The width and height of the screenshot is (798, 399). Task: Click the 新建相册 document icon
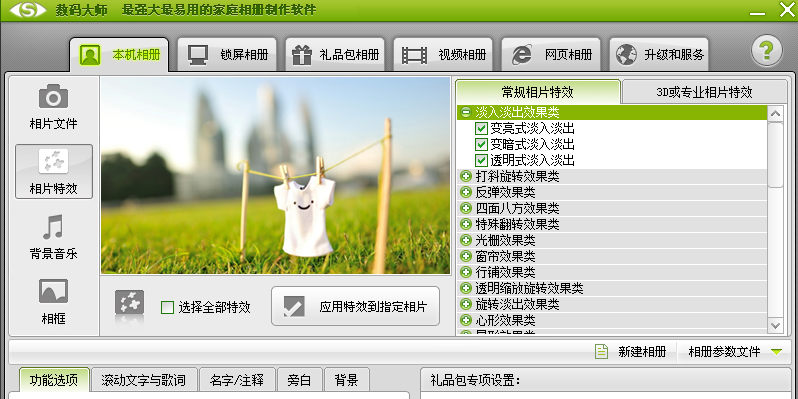coord(602,352)
